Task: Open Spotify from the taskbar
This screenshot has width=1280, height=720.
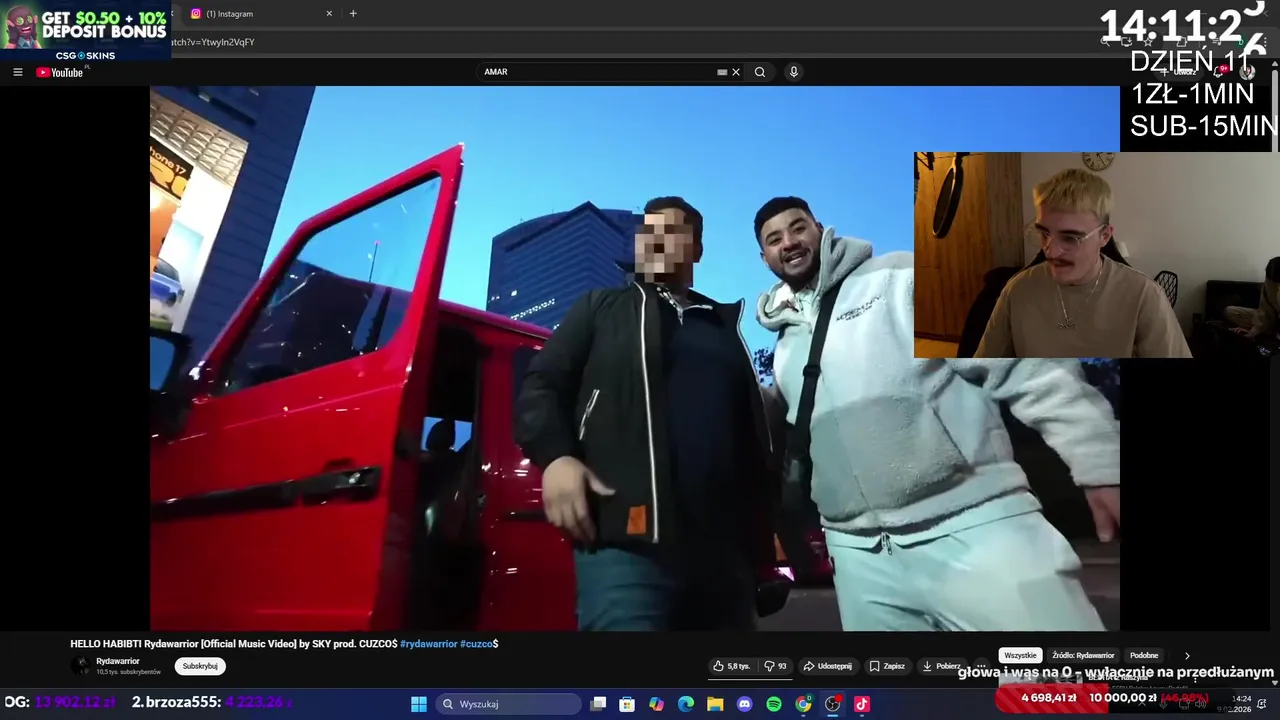Action: pyautogui.click(x=774, y=704)
